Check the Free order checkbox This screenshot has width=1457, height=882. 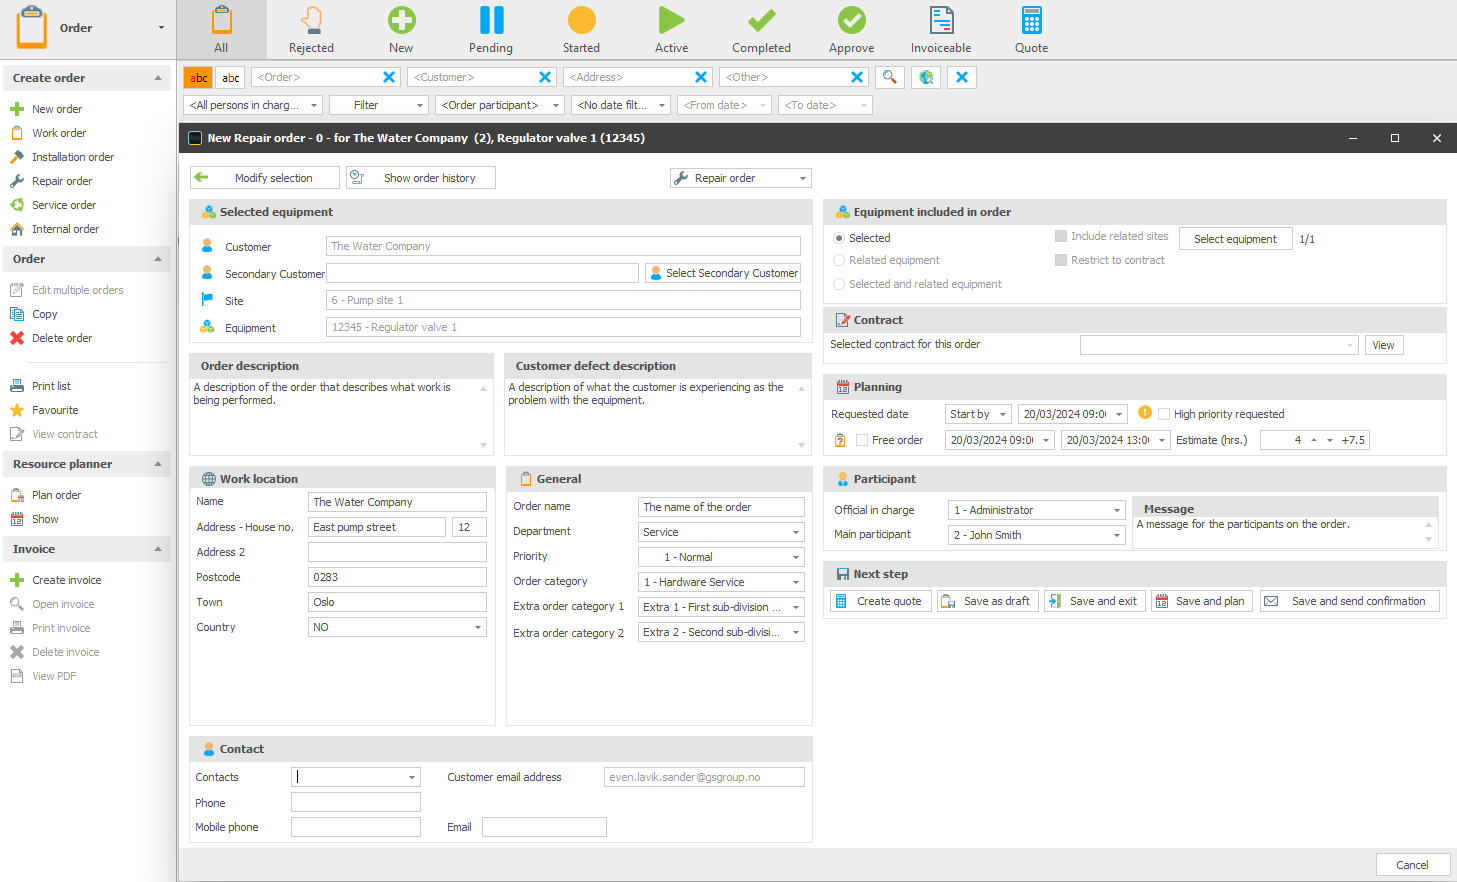pos(862,440)
